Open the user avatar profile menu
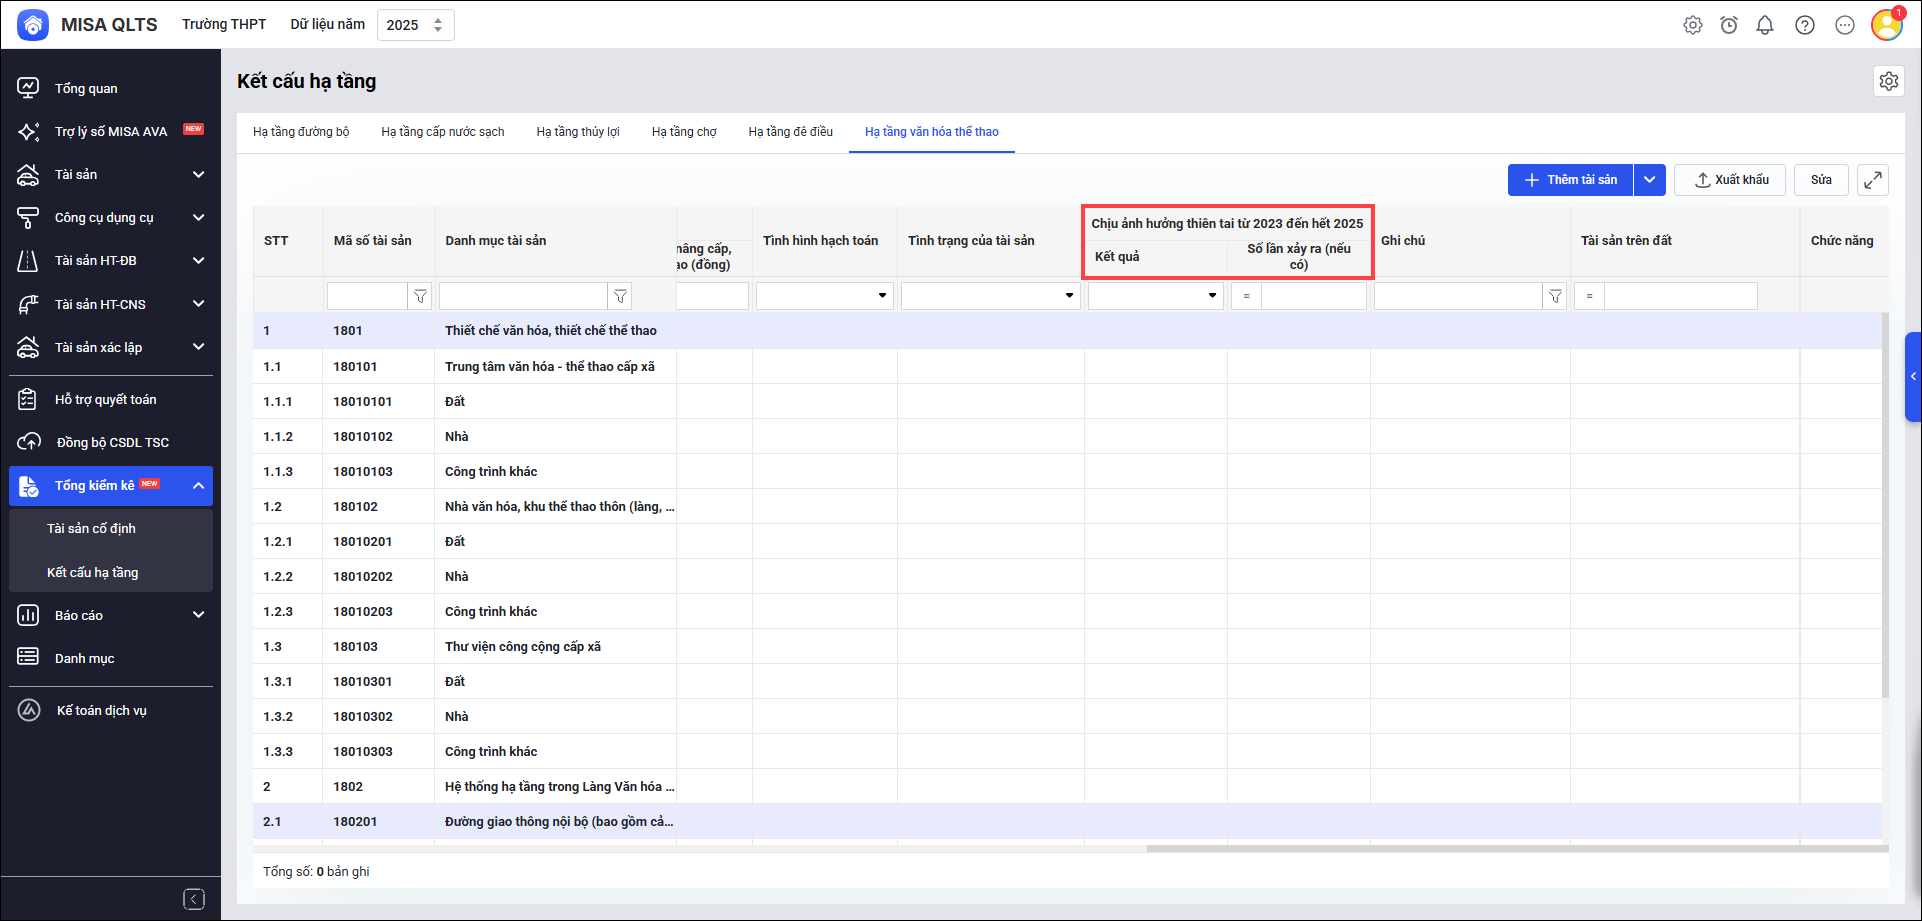This screenshot has height=921, width=1922. [x=1886, y=25]
